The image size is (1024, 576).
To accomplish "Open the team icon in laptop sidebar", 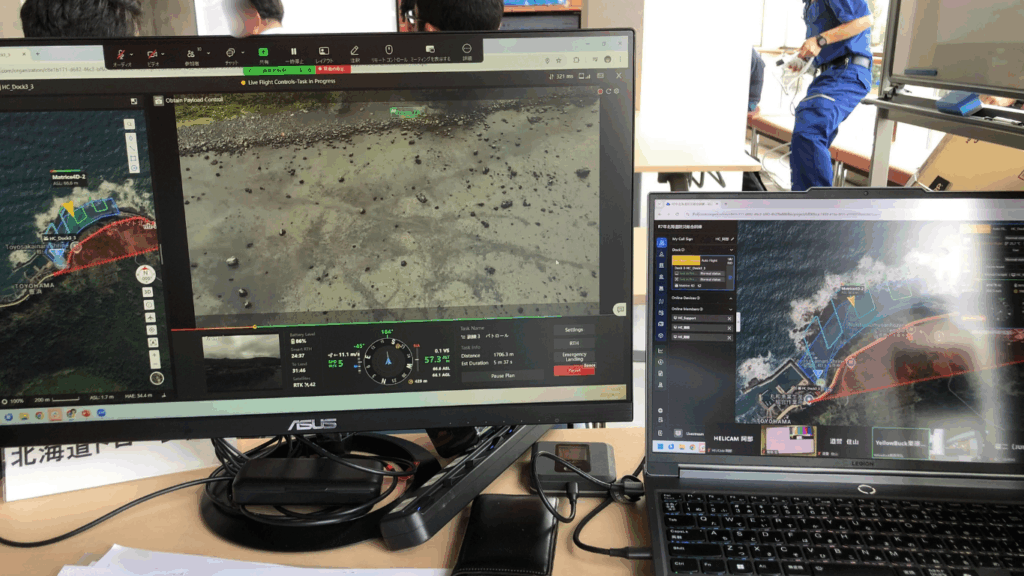I will coord(661,243).
